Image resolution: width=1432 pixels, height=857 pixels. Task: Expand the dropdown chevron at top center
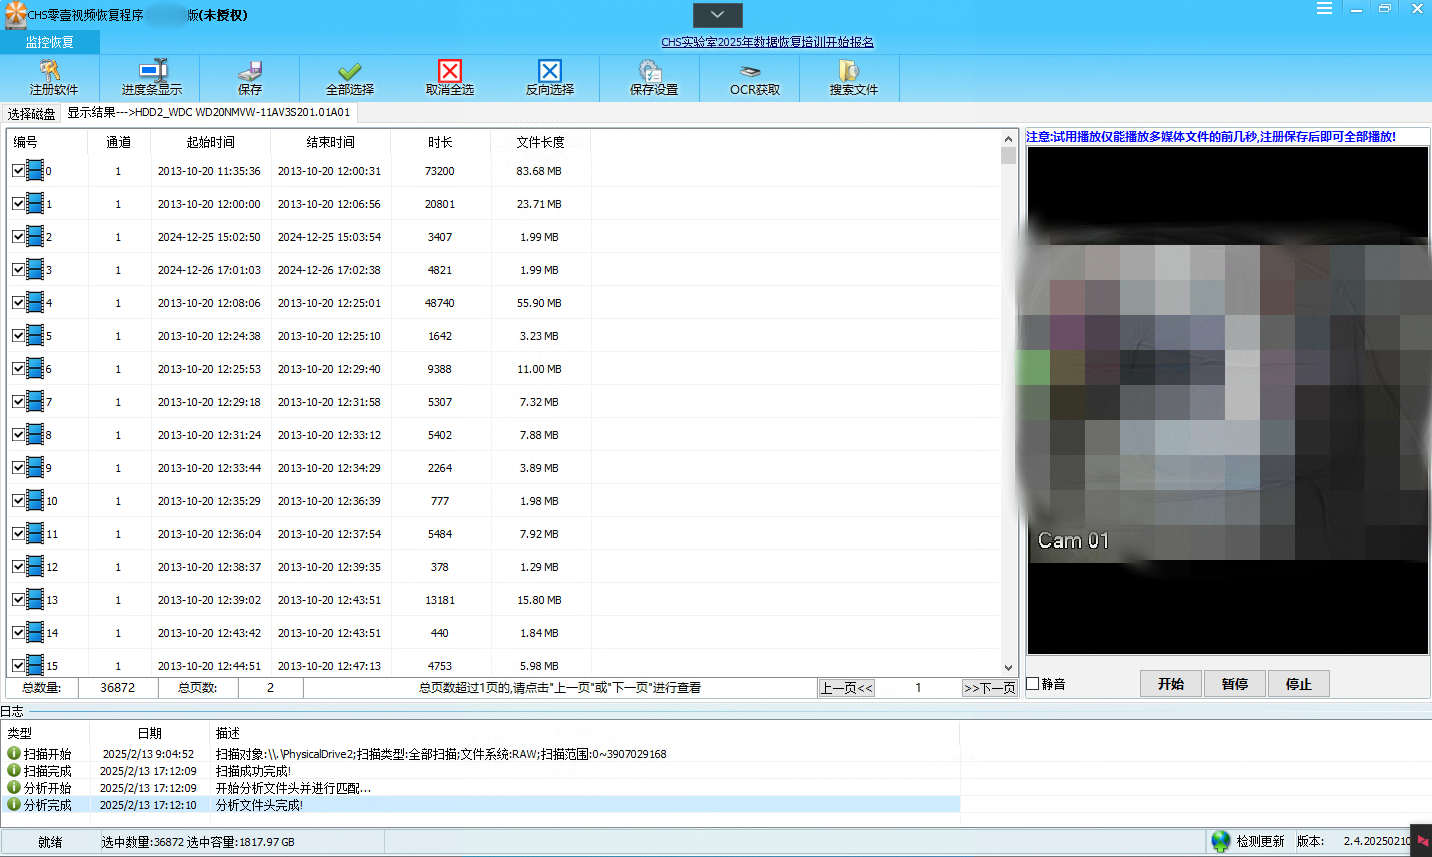click(717, 15)
